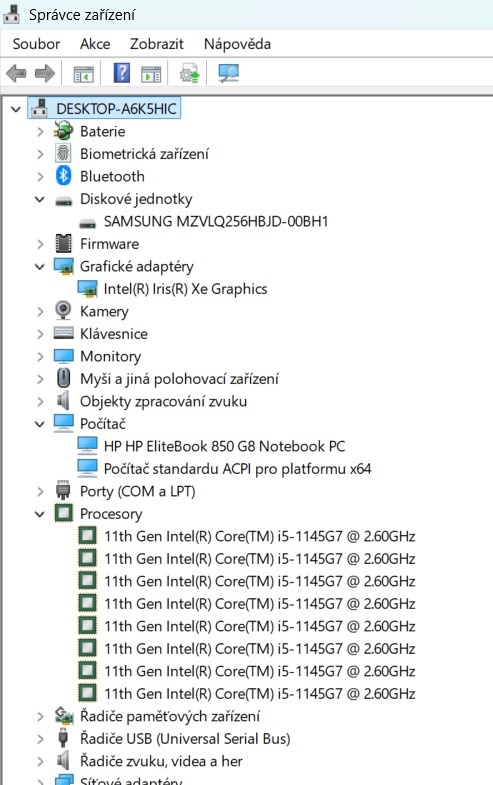The width and height of the screenshot is (493, 785).
Task: Click the Řadiče zvuku, videa a her label
Action: pyautogui.click(x=161, y=761)
